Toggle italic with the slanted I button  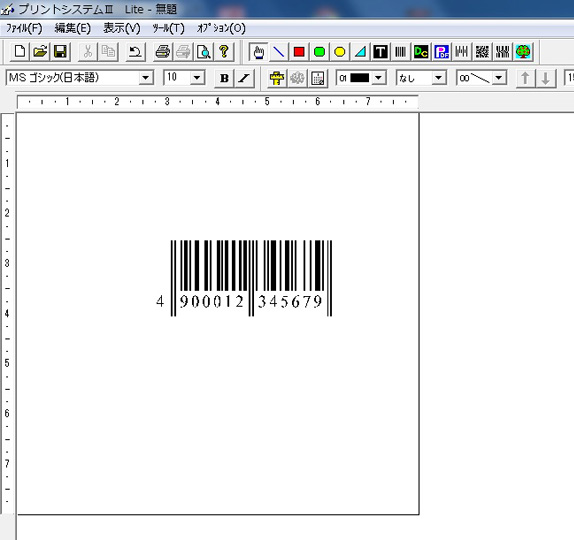244,78
